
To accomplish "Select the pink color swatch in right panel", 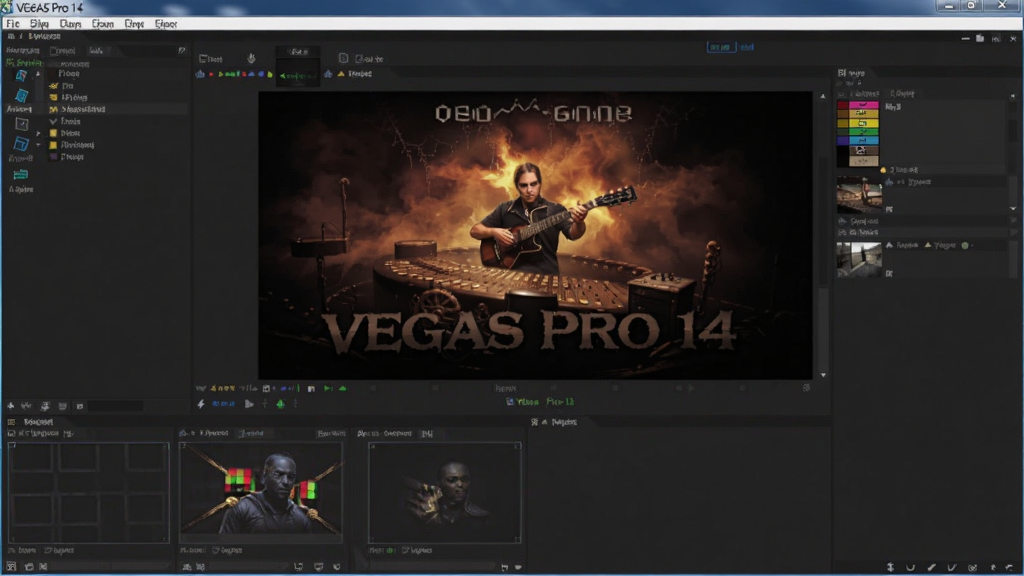I will [x=863, y=104].
